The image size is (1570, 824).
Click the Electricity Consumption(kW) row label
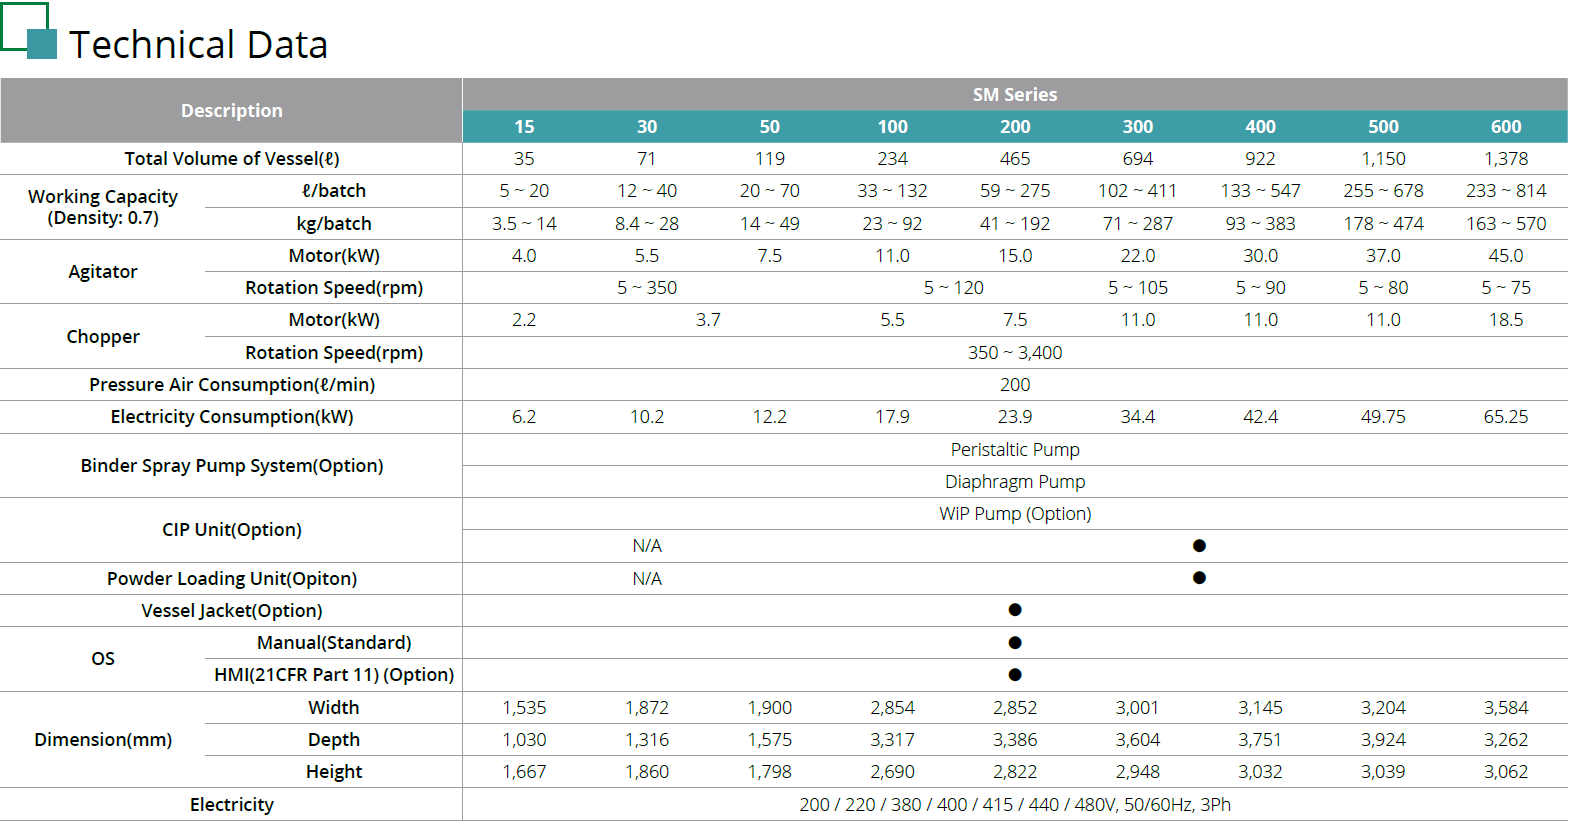coord(231,417)
